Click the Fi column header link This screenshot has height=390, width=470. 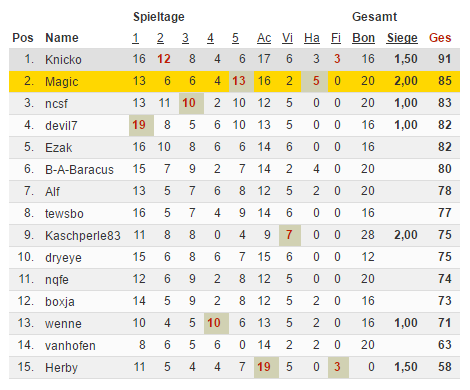pos(336,38)
